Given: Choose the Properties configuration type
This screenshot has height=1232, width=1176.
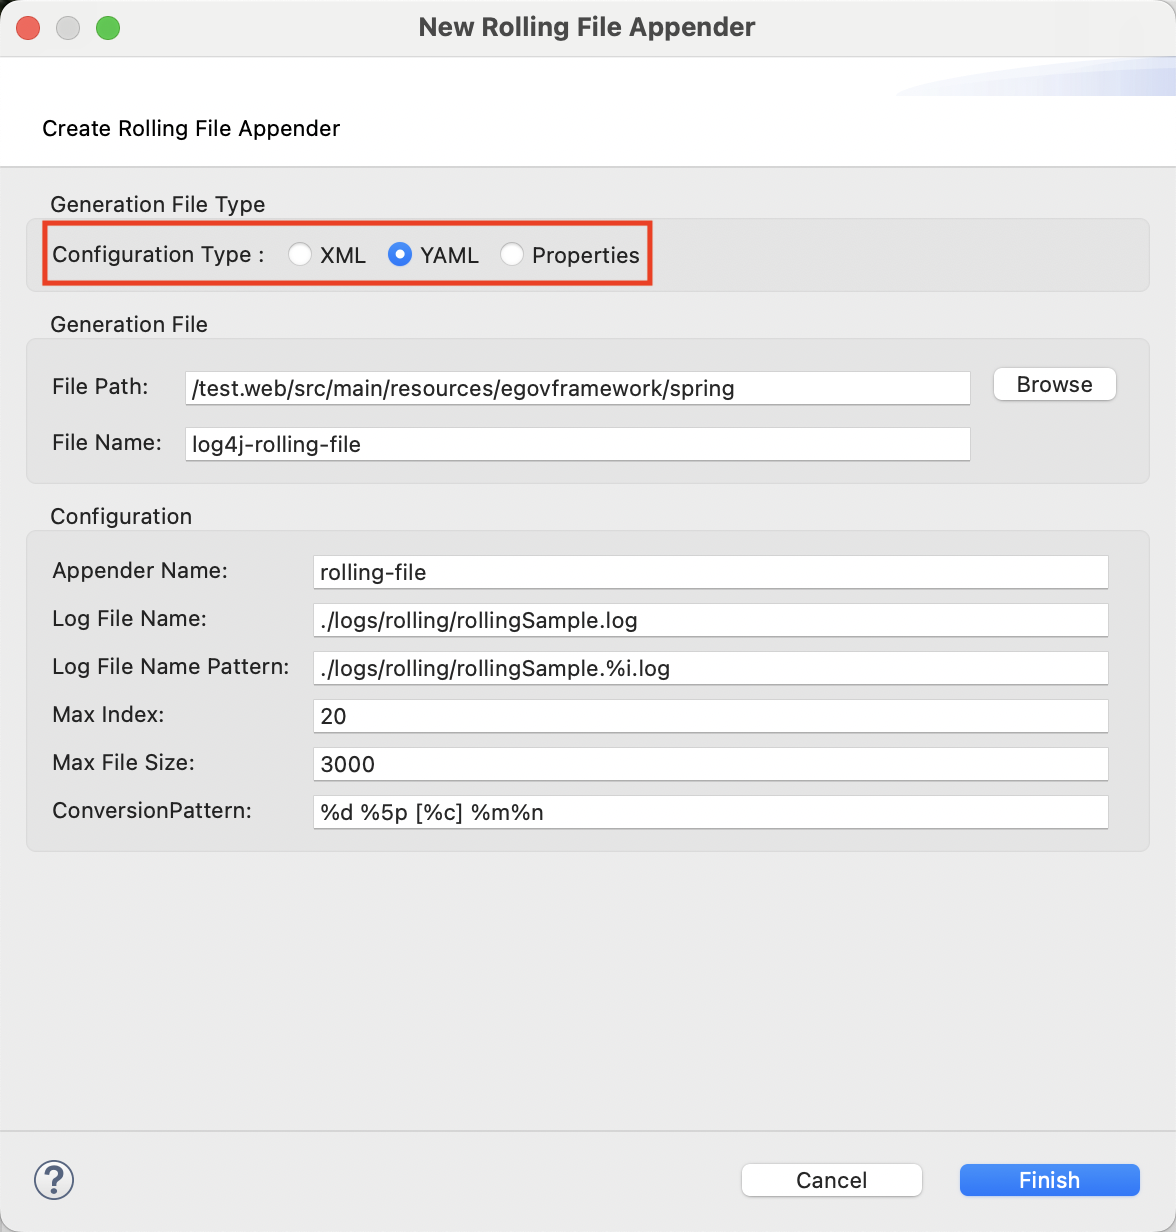Looking at the screenshot, I should tap(512, 255).
